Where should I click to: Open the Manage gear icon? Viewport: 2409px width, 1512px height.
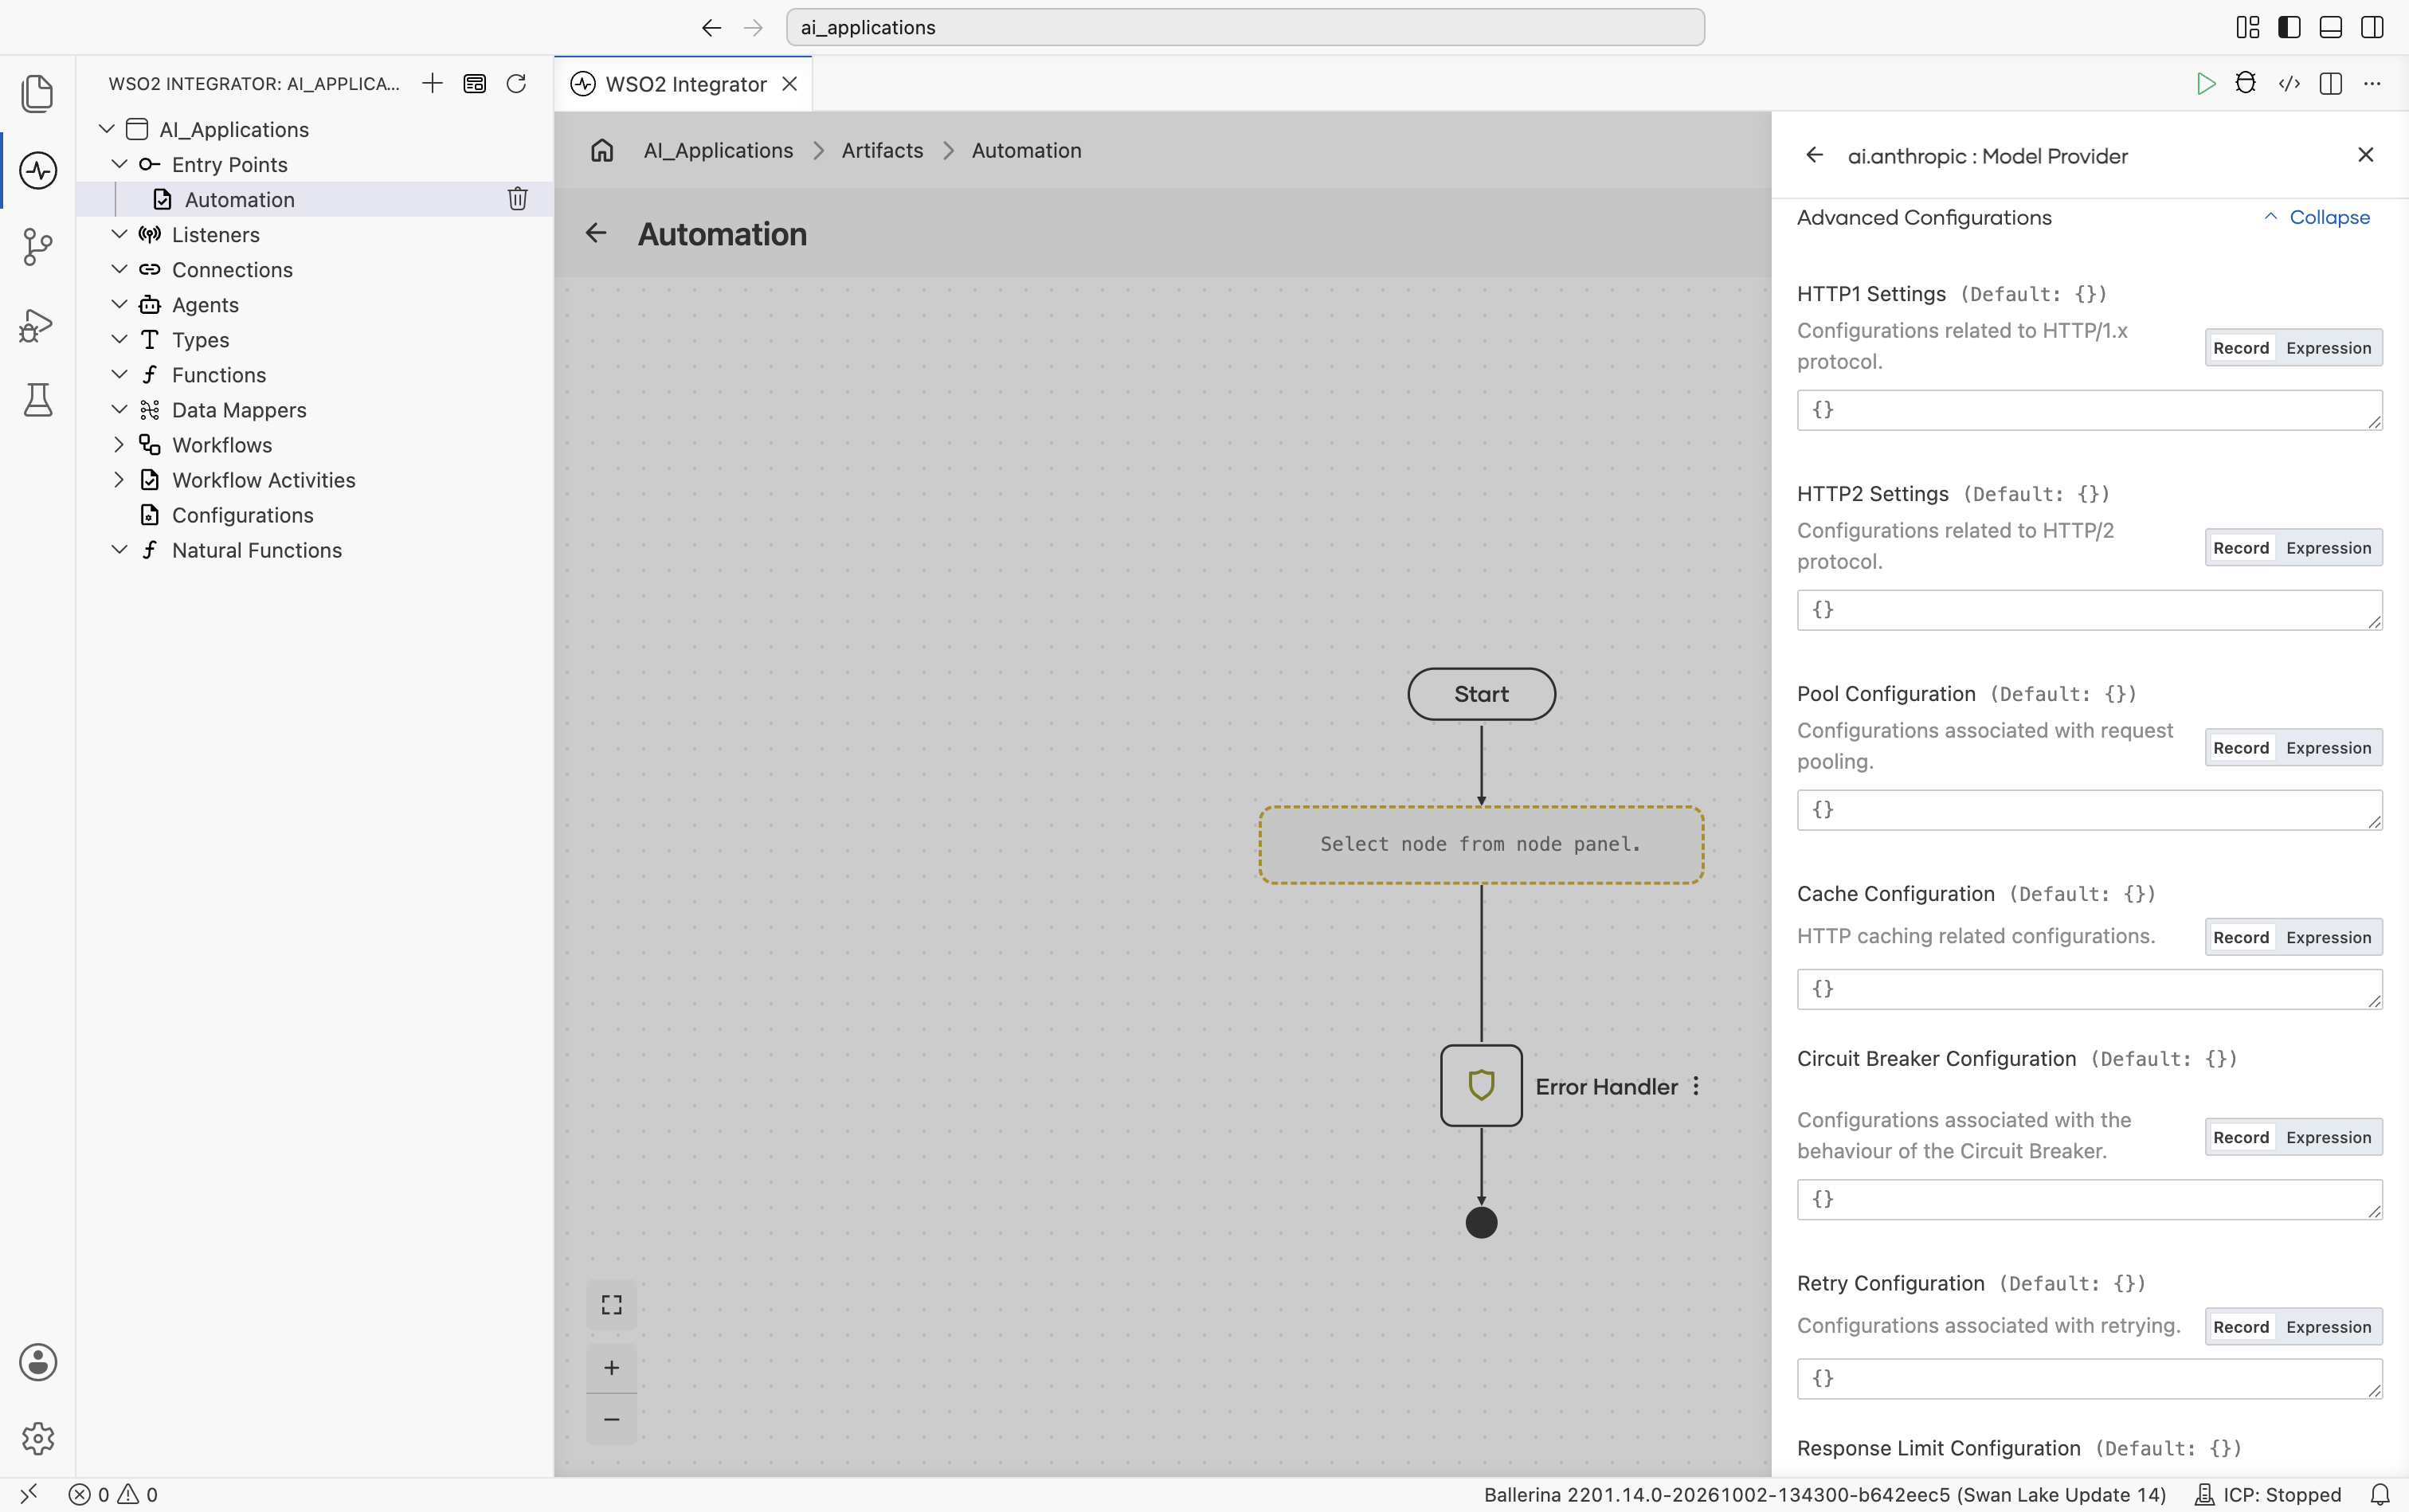[38, 1439]
